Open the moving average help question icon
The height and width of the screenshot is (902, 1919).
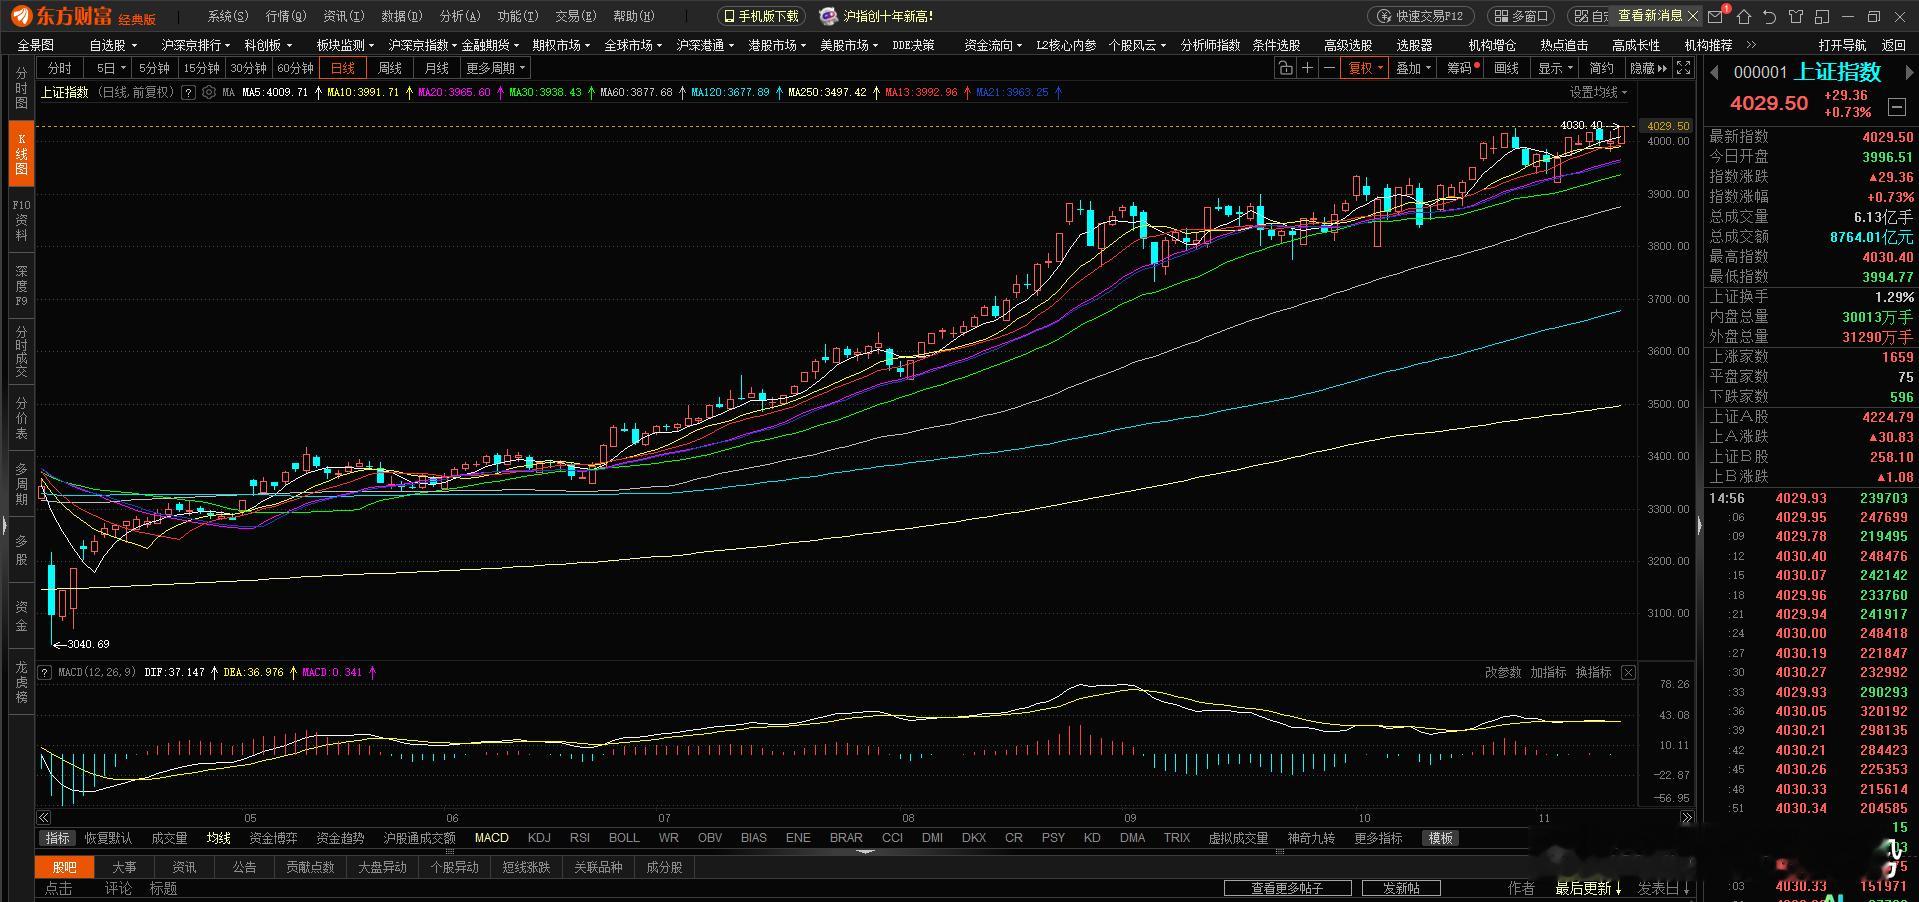(x=190, y=92)
